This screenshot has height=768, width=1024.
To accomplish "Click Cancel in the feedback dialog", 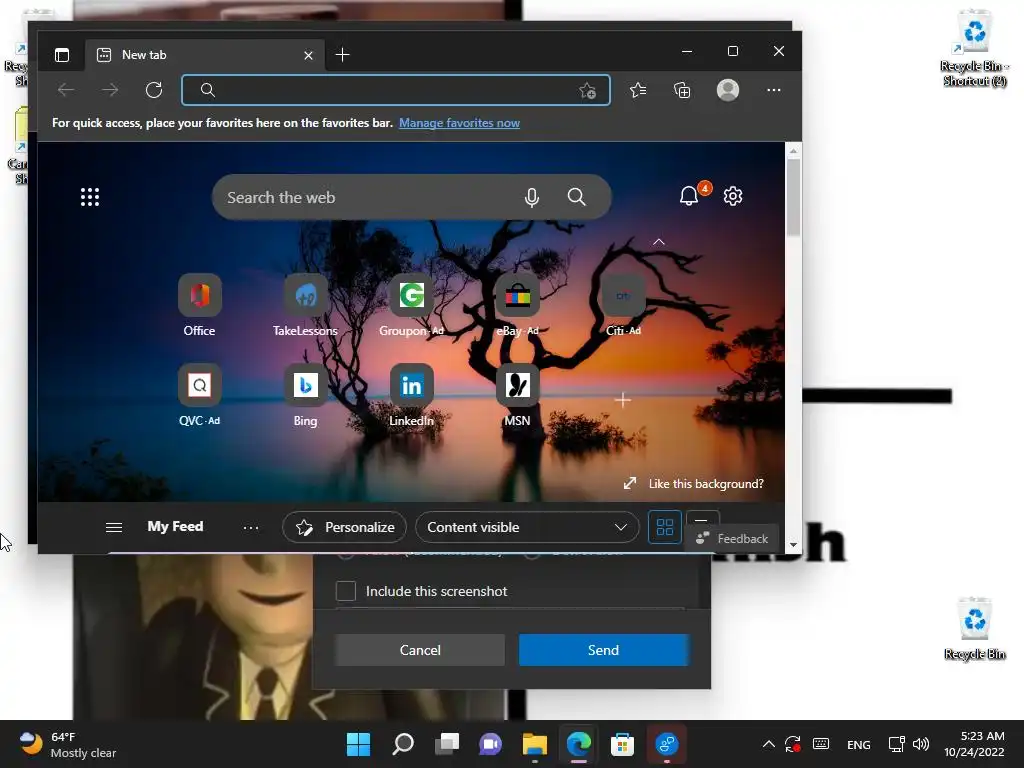I will 420,650.
